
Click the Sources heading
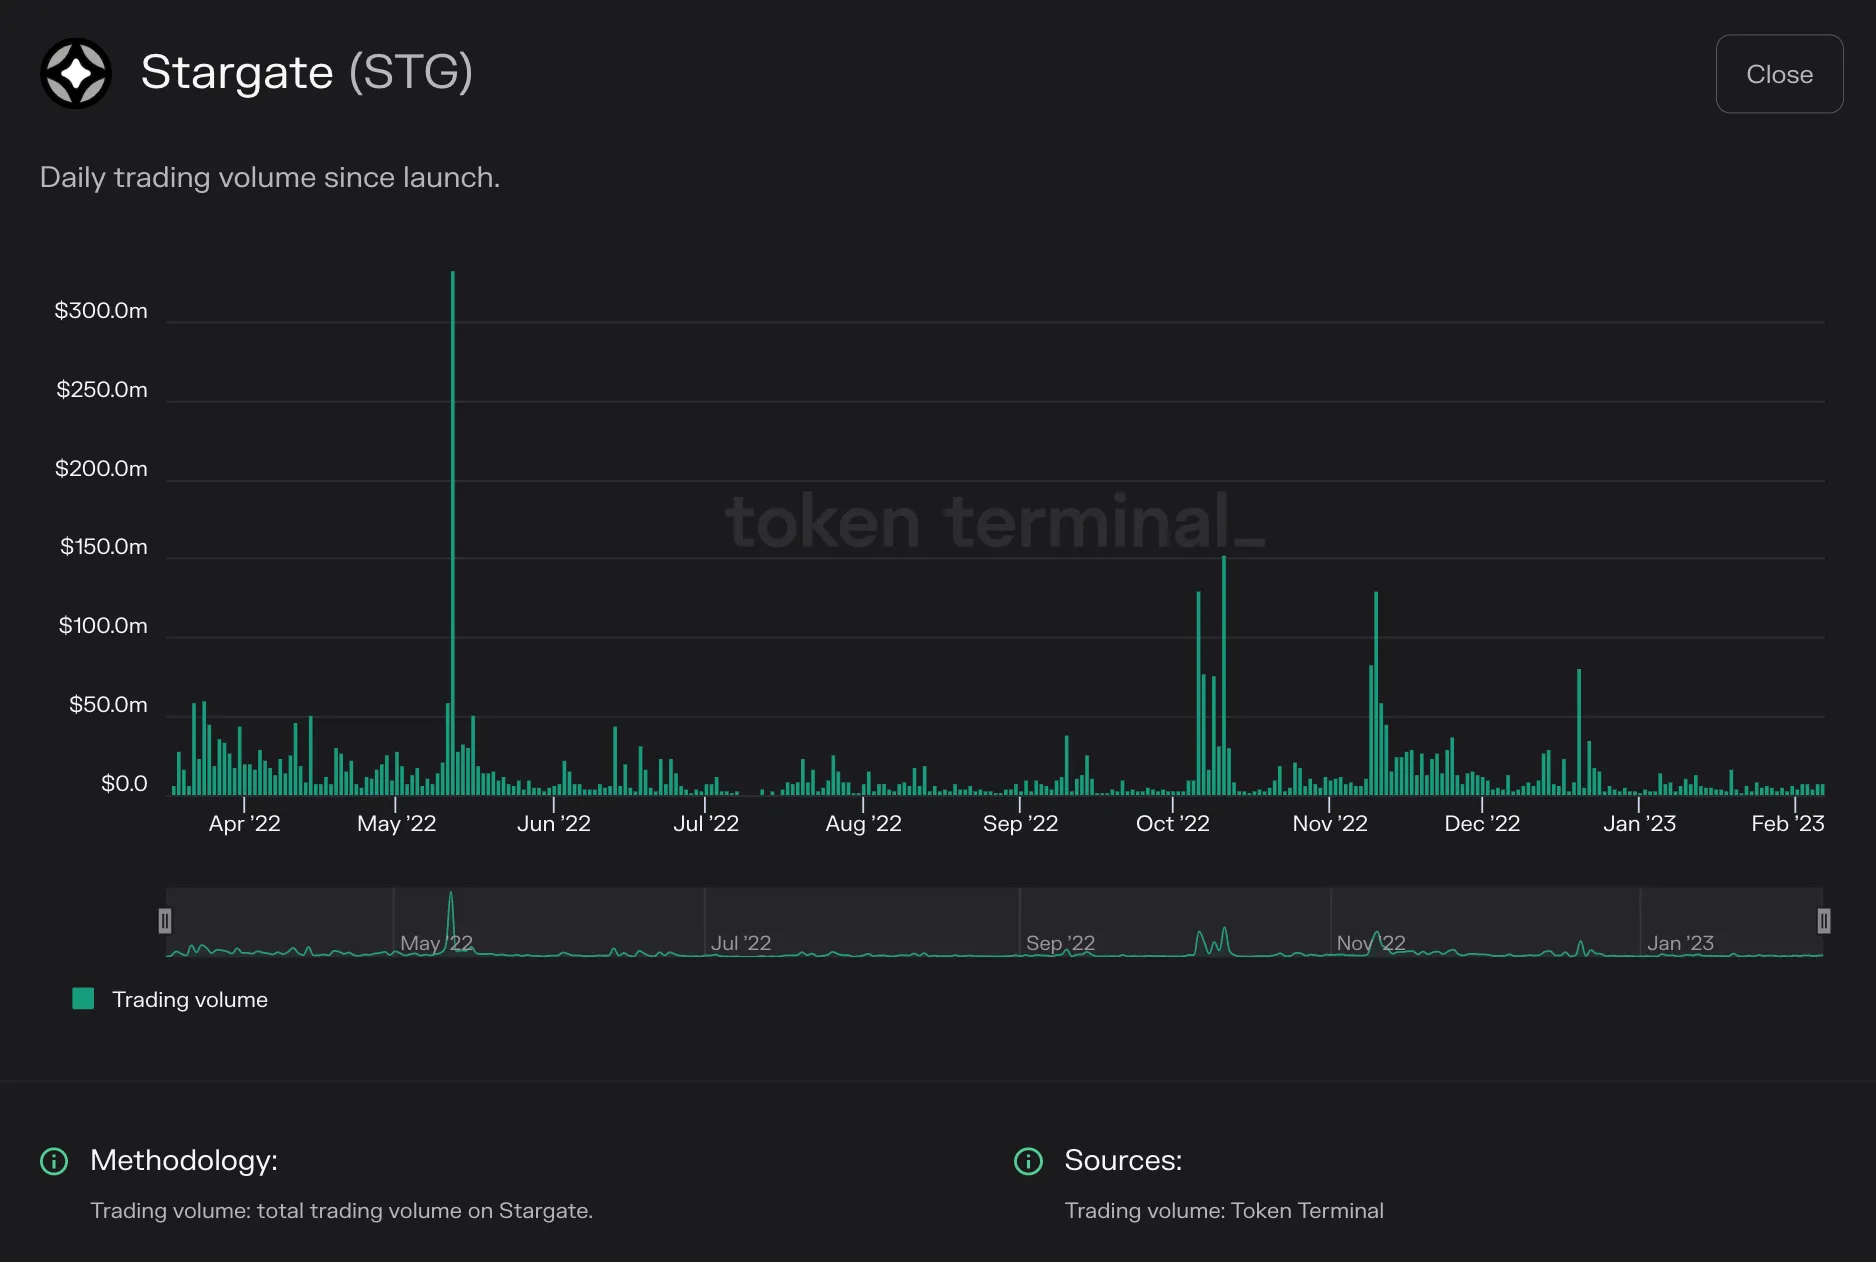point(1123,1160)
